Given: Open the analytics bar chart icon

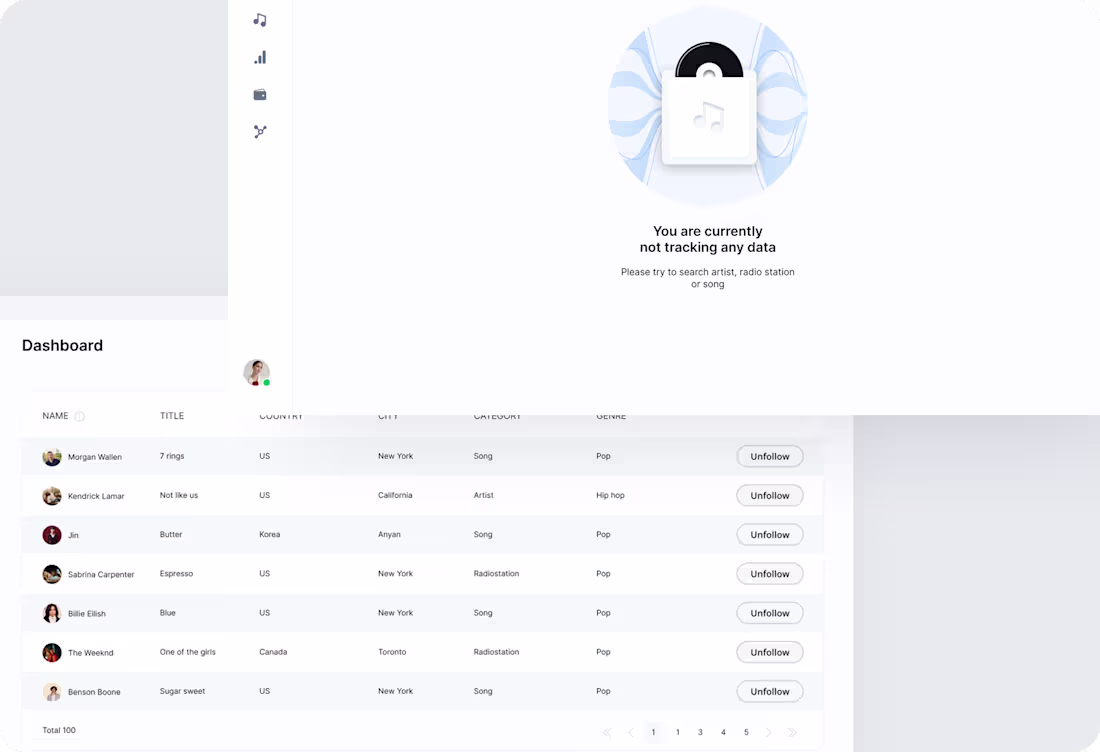Looking at the screenshot, I should point(259,57).
